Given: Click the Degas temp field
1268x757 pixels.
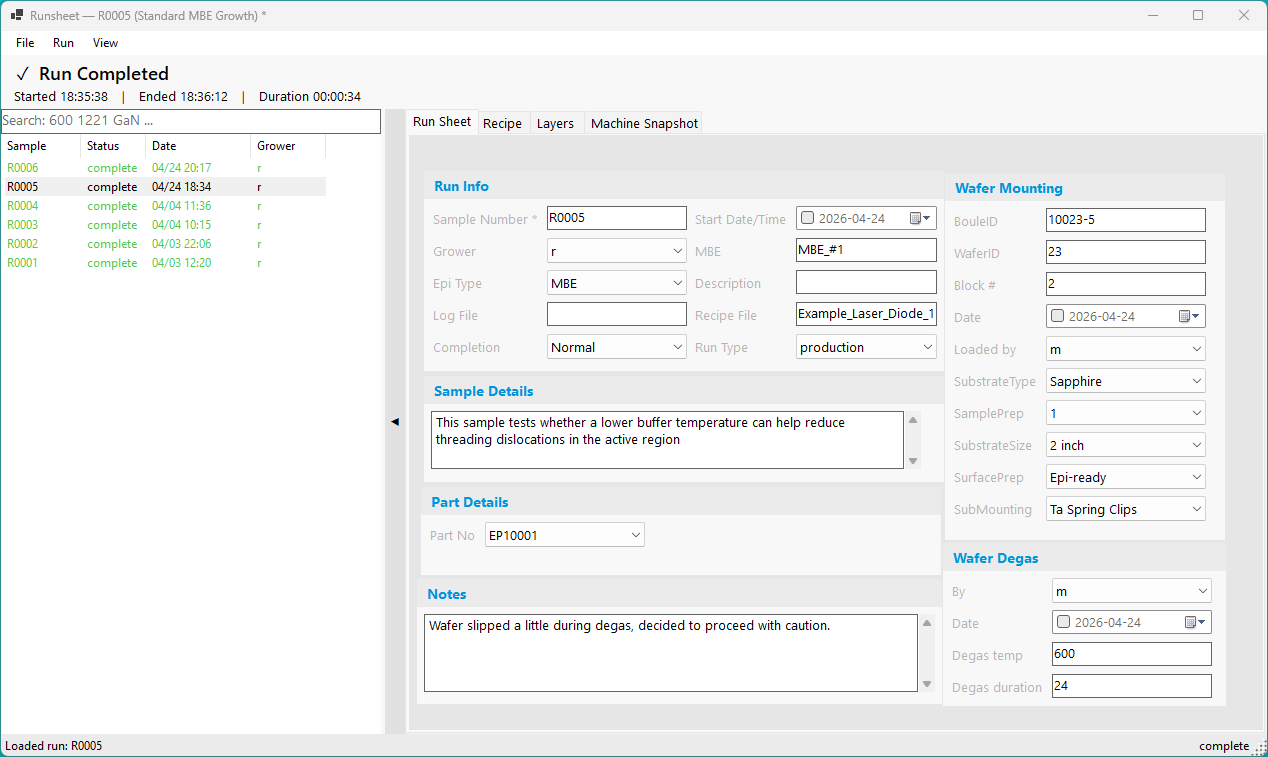Looking at the screenshot, I should click(1132, 654).
